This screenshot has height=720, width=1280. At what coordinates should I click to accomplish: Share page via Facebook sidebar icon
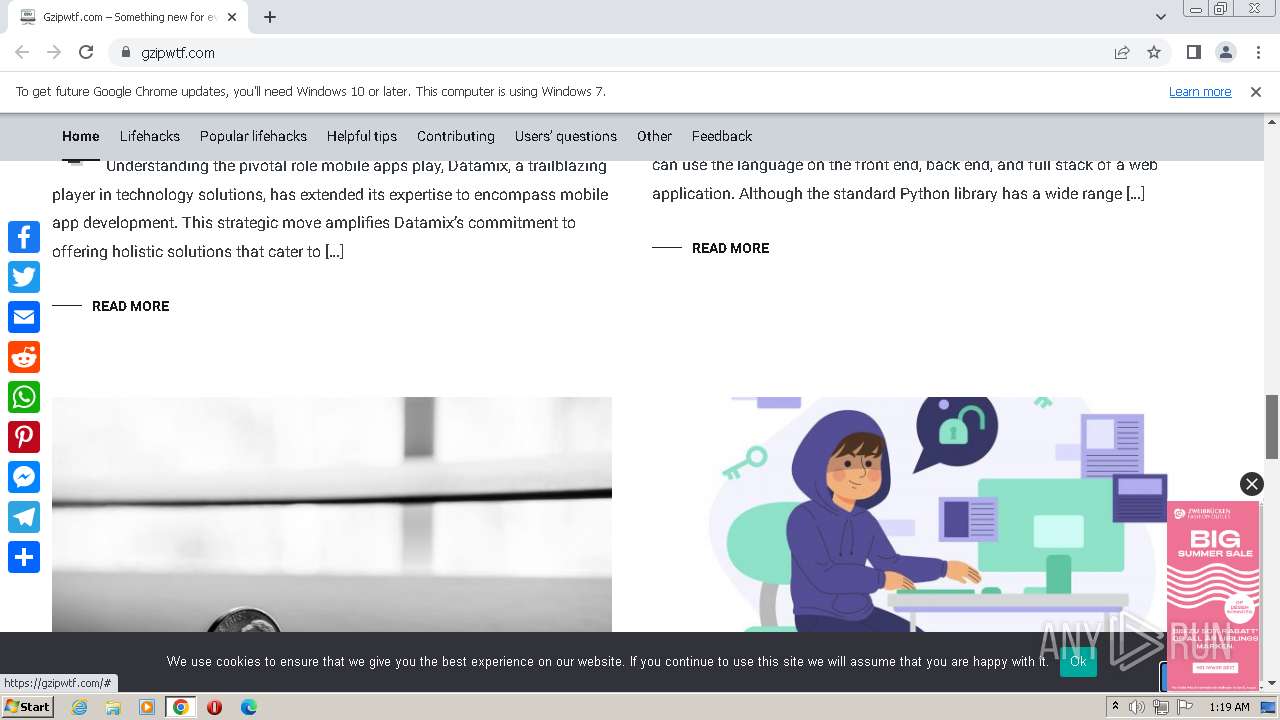[24, 237]
